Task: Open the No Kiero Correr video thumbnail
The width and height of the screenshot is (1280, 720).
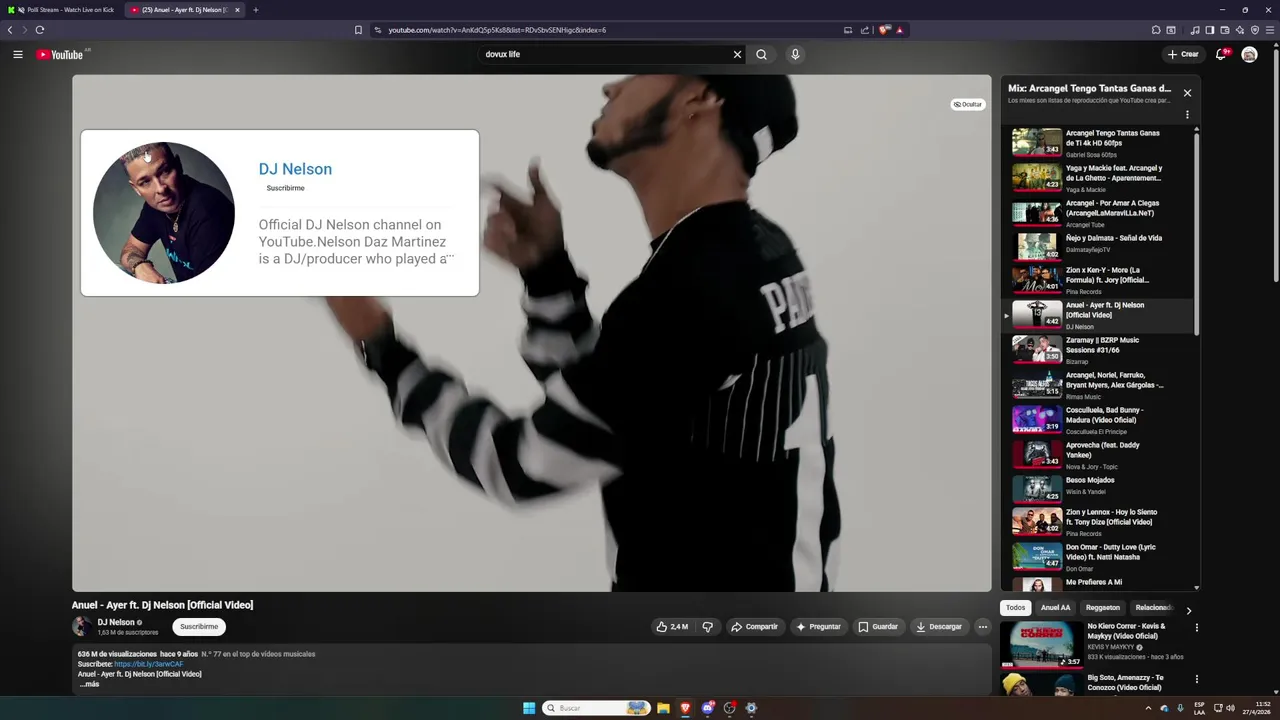Action: [x=1042, y=645]
